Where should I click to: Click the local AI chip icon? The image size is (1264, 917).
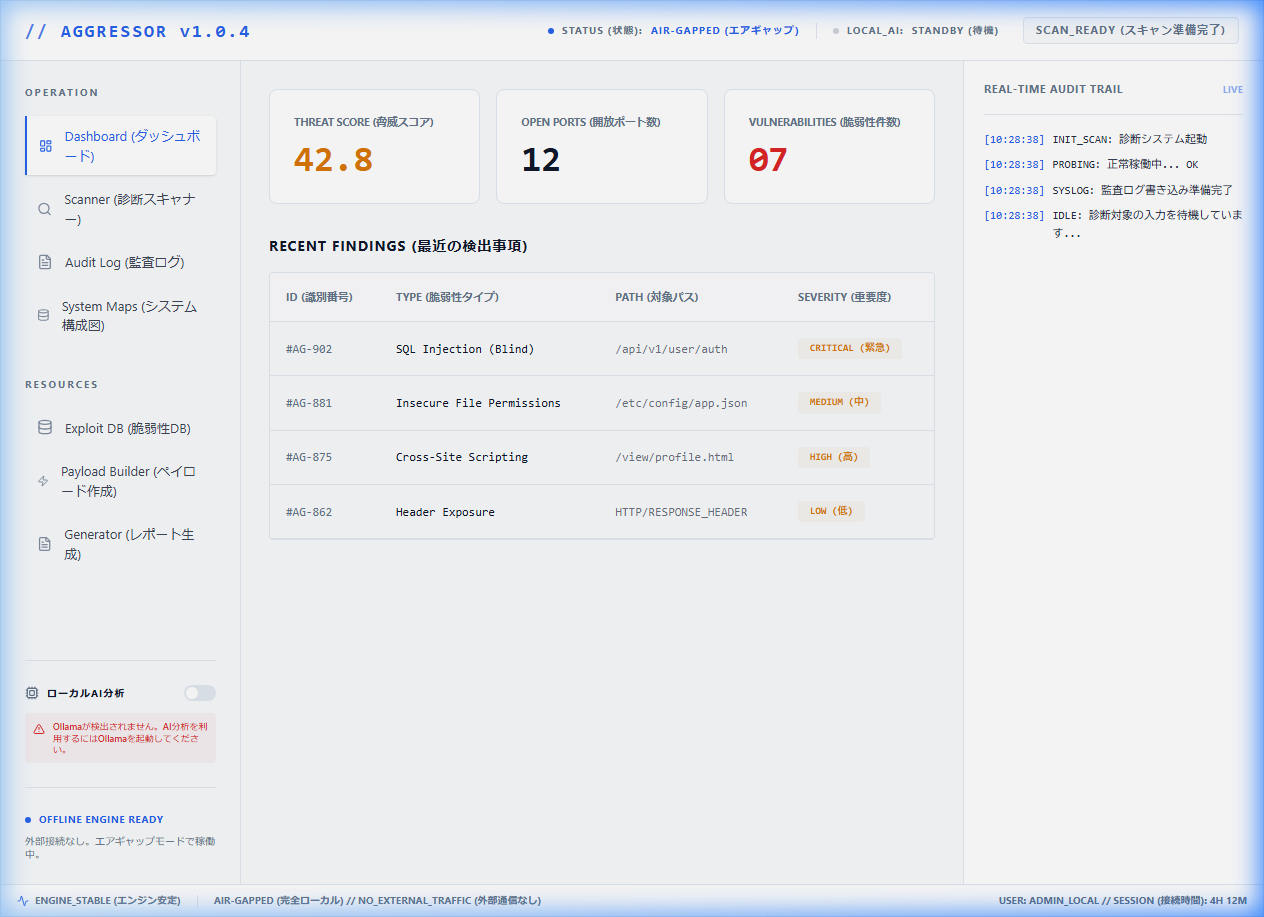(32, 693)
